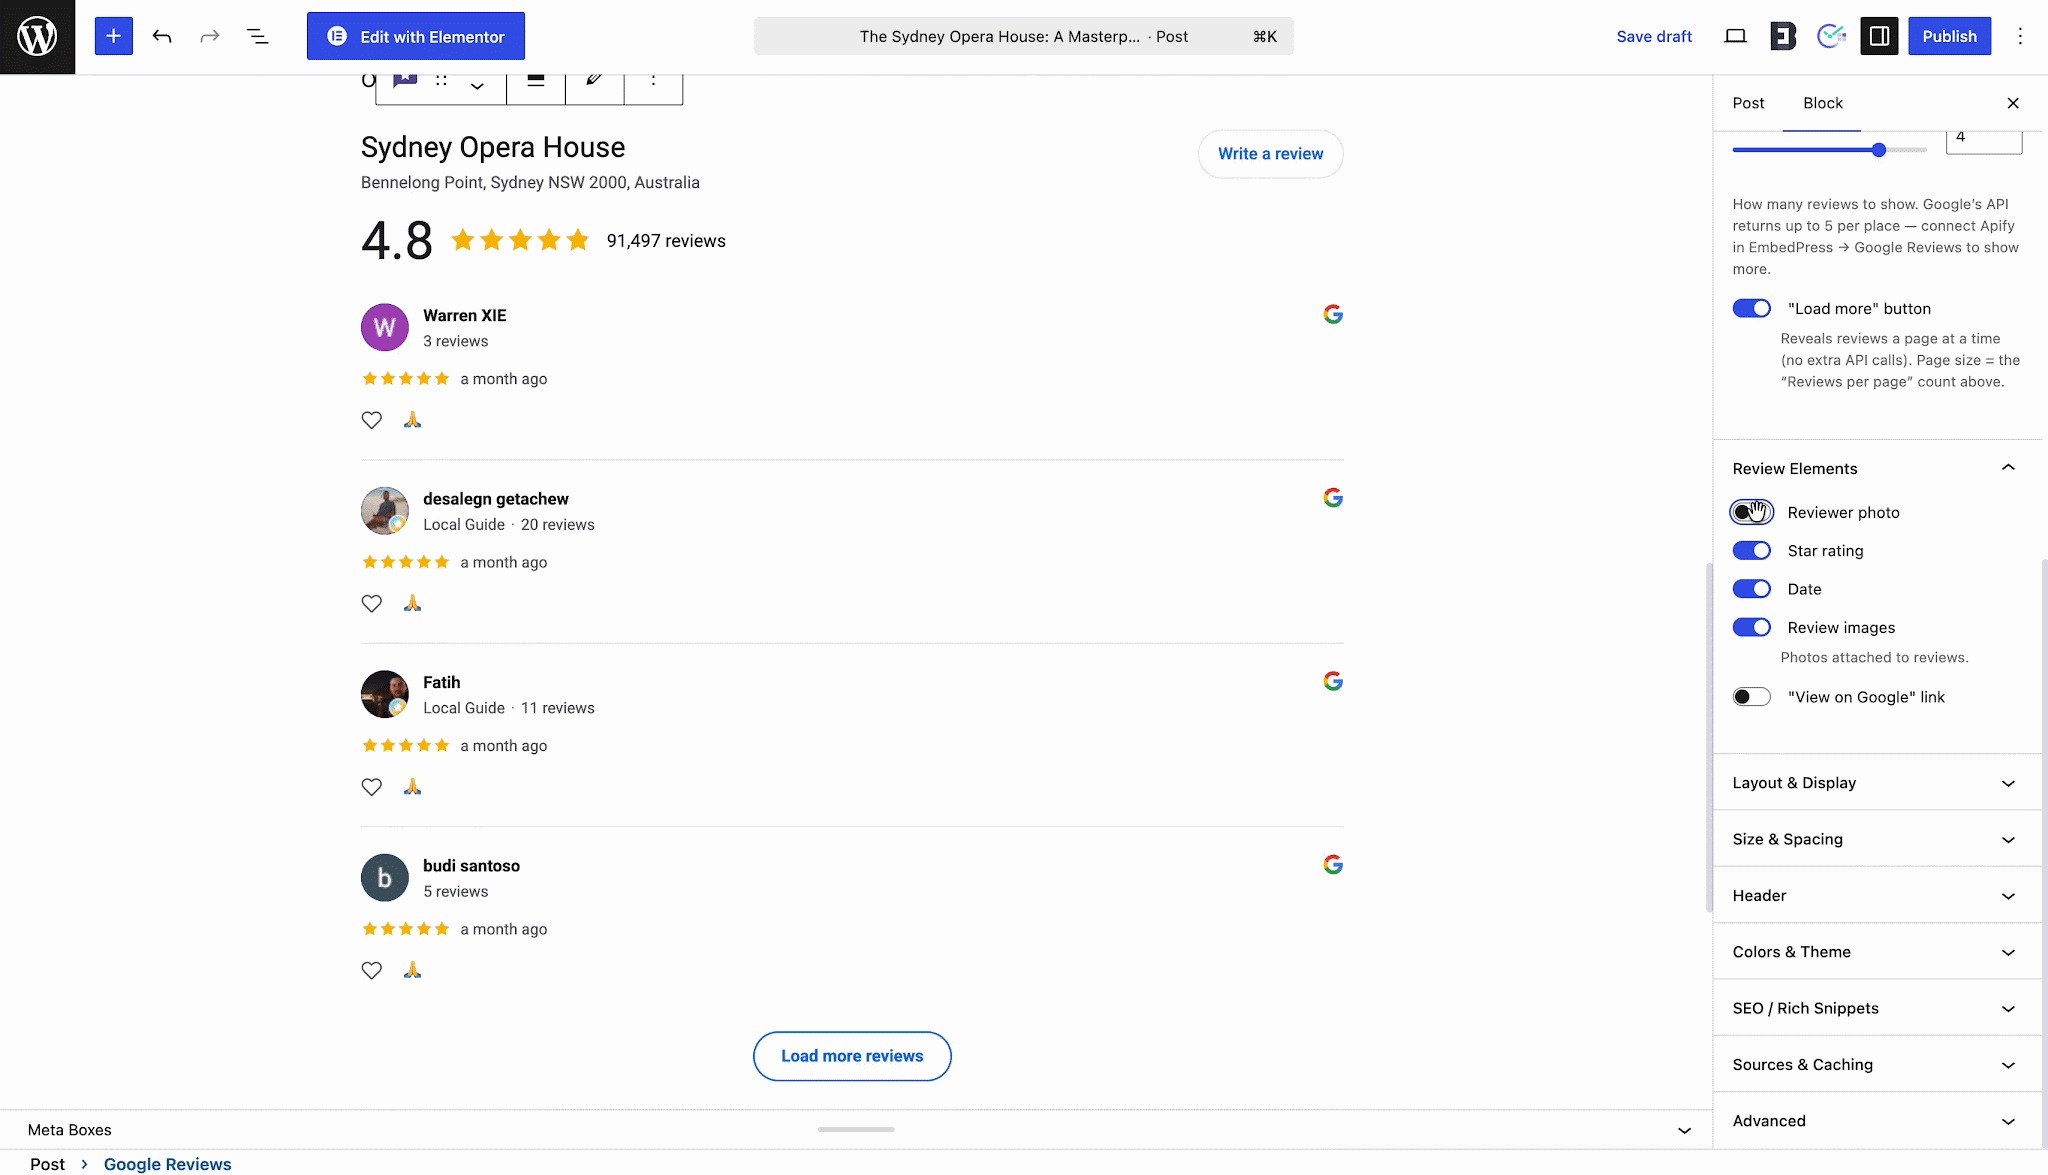The height and width of the screenshot is (1175, 2048).
Task: Toggle Star rating switch
Action: [1751, 551]
